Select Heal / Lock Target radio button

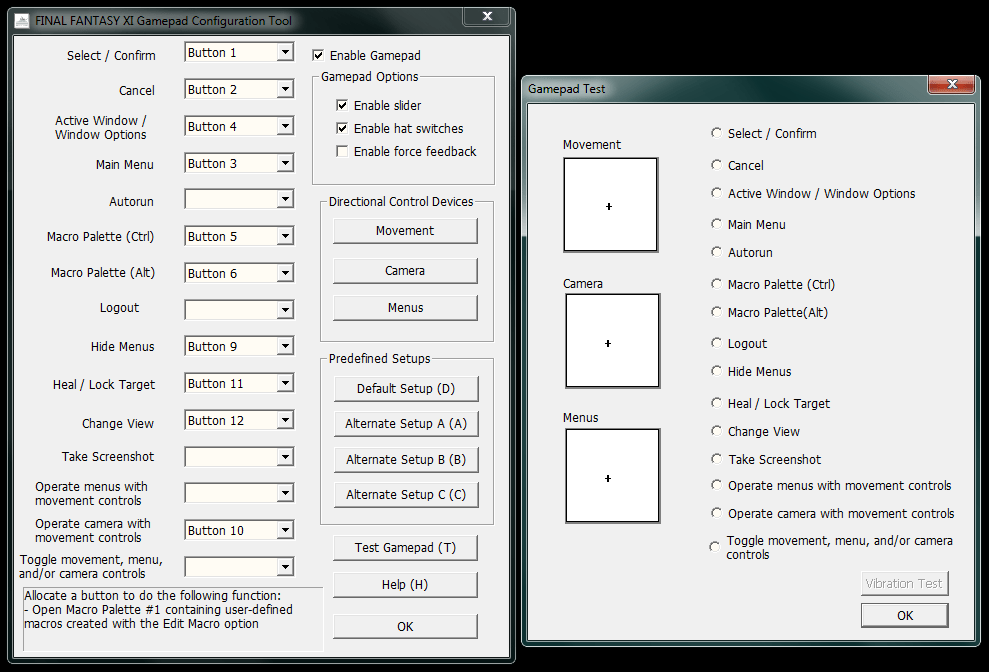pos(717,403)
